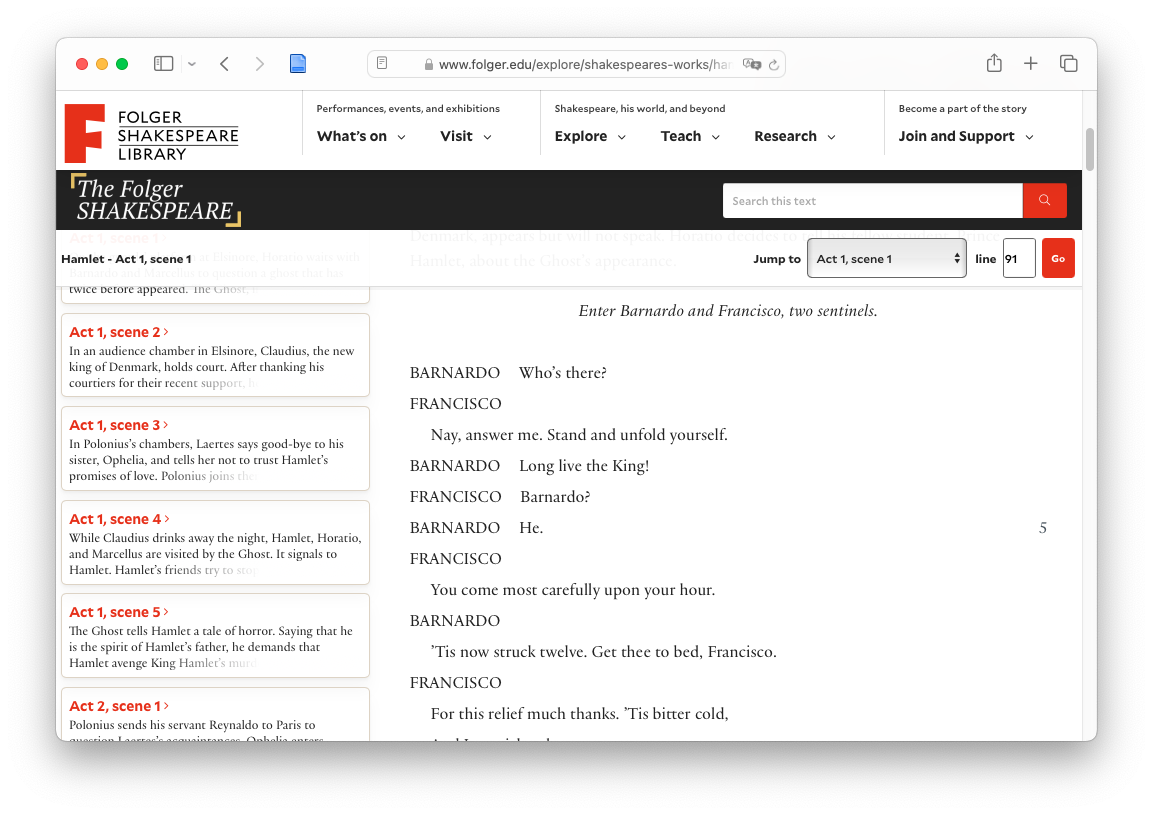Click the line "Who's there?"
The width and height of the screenshot is (1153, 815).
(x=563, y=373)
